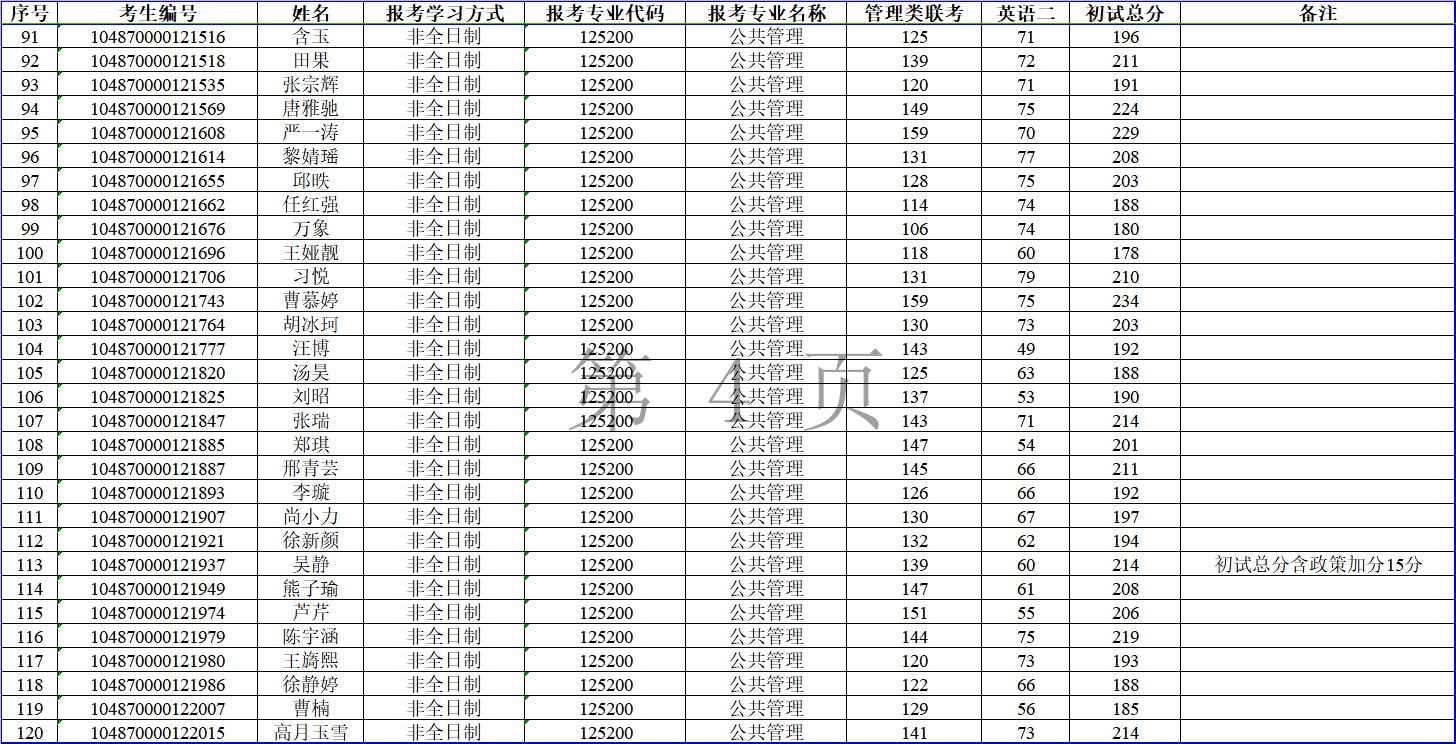Click the 初试总分 column header
This screenshot has height=744, width=1456.
point(1125,13)
